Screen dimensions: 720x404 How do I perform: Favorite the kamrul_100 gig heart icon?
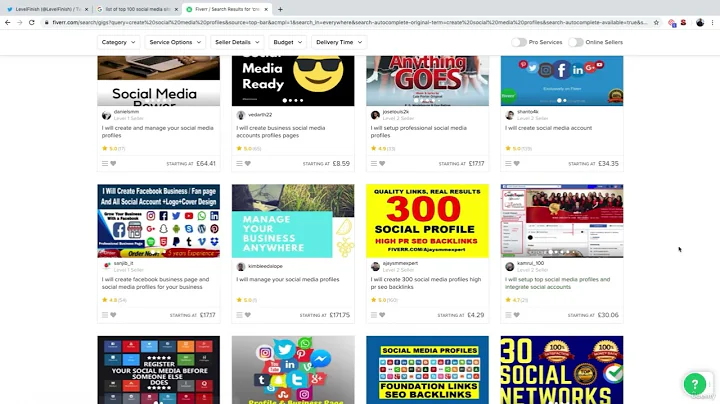(517, 315)
